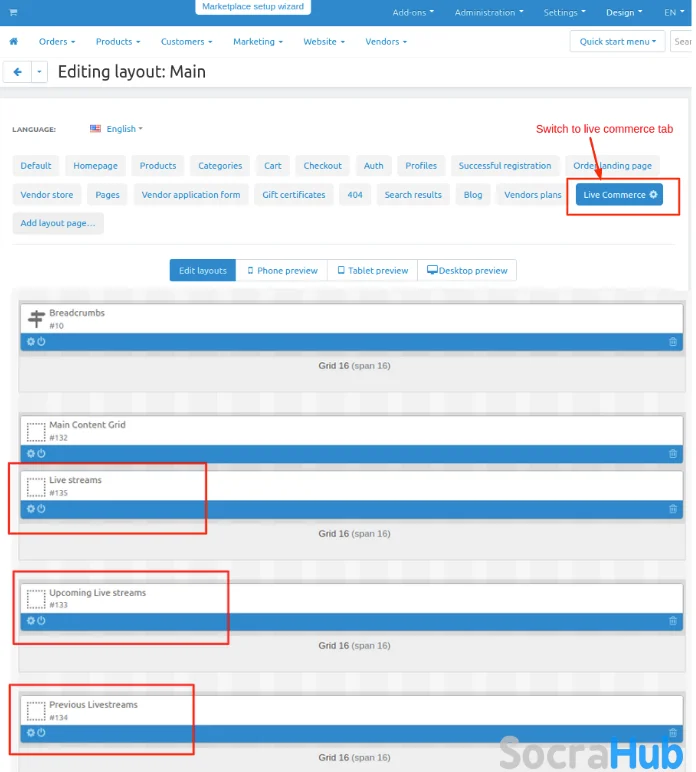Screen dimensions: 696x772
Task: Switch to the Vendor store layout tab
Action: [x=47, y=195]
